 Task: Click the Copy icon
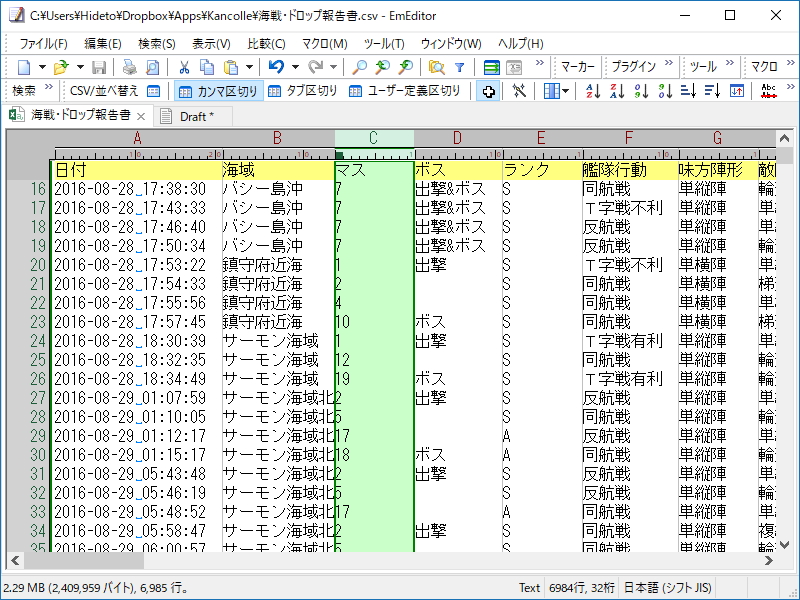pyautogui.click(x=207, y=67)
